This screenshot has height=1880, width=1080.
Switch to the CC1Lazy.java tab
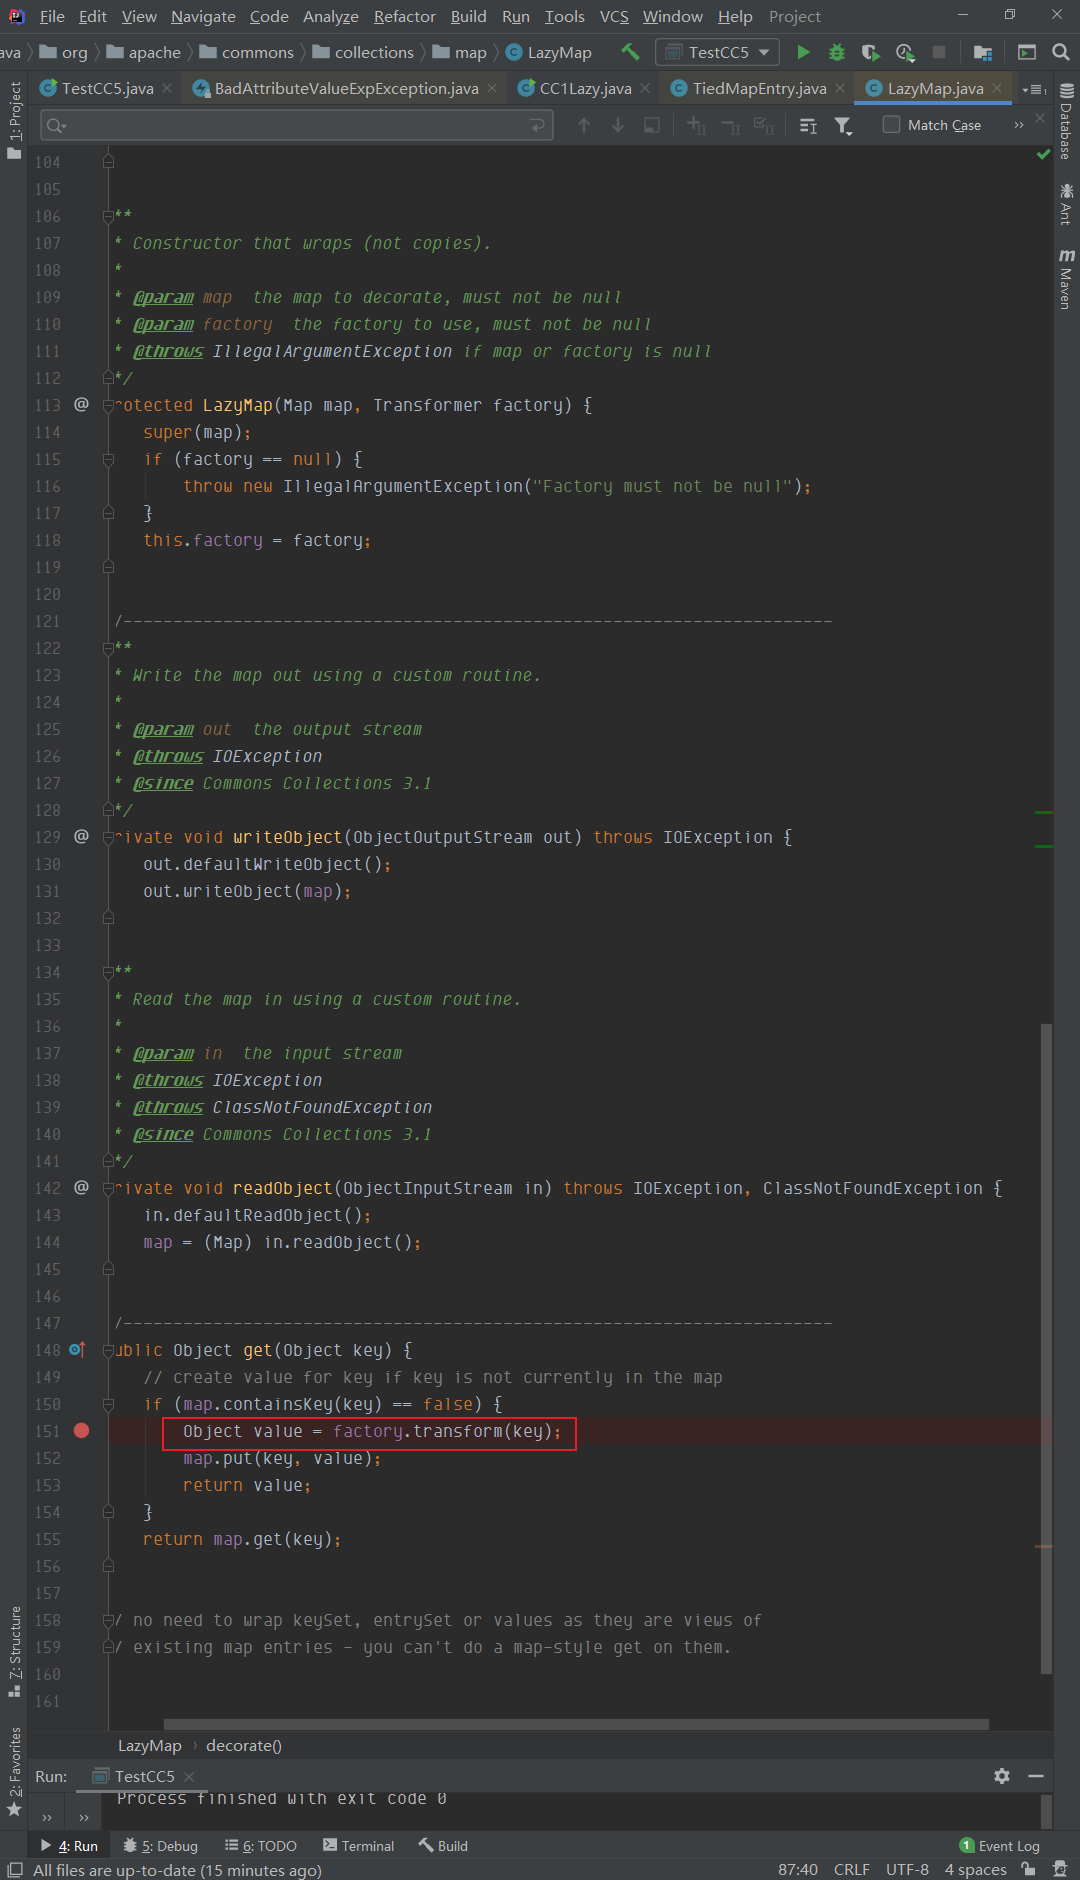[x=585, y=88]
